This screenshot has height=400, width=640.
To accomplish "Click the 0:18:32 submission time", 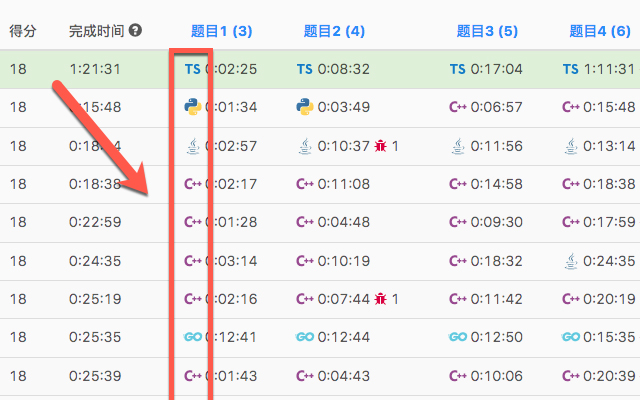I will tap(496, 261).
